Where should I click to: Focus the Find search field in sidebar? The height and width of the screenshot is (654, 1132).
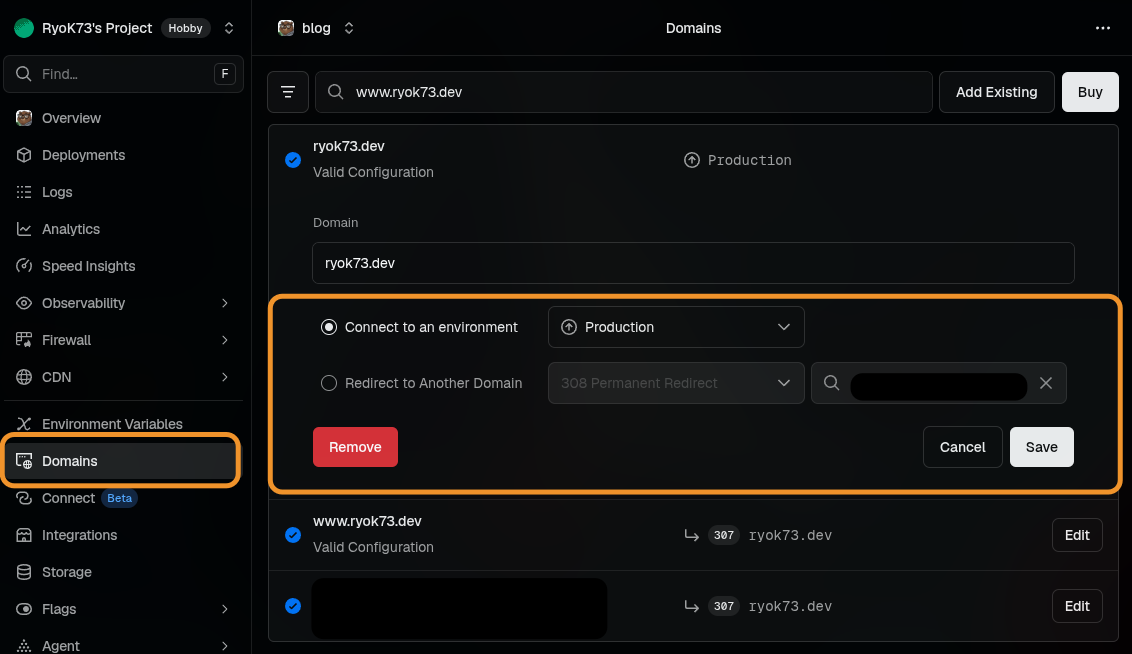[x=123, y=74]
